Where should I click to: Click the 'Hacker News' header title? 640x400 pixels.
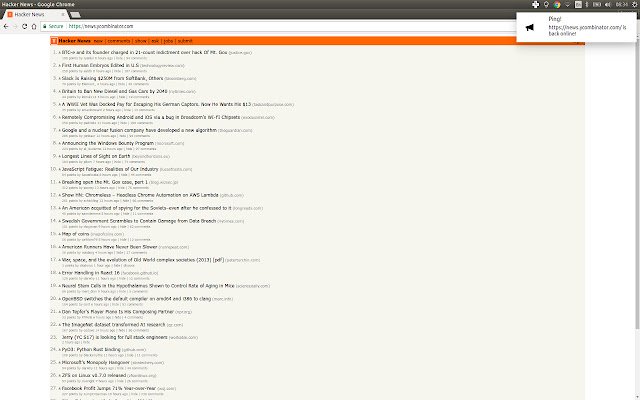click(x=74, y=41)
